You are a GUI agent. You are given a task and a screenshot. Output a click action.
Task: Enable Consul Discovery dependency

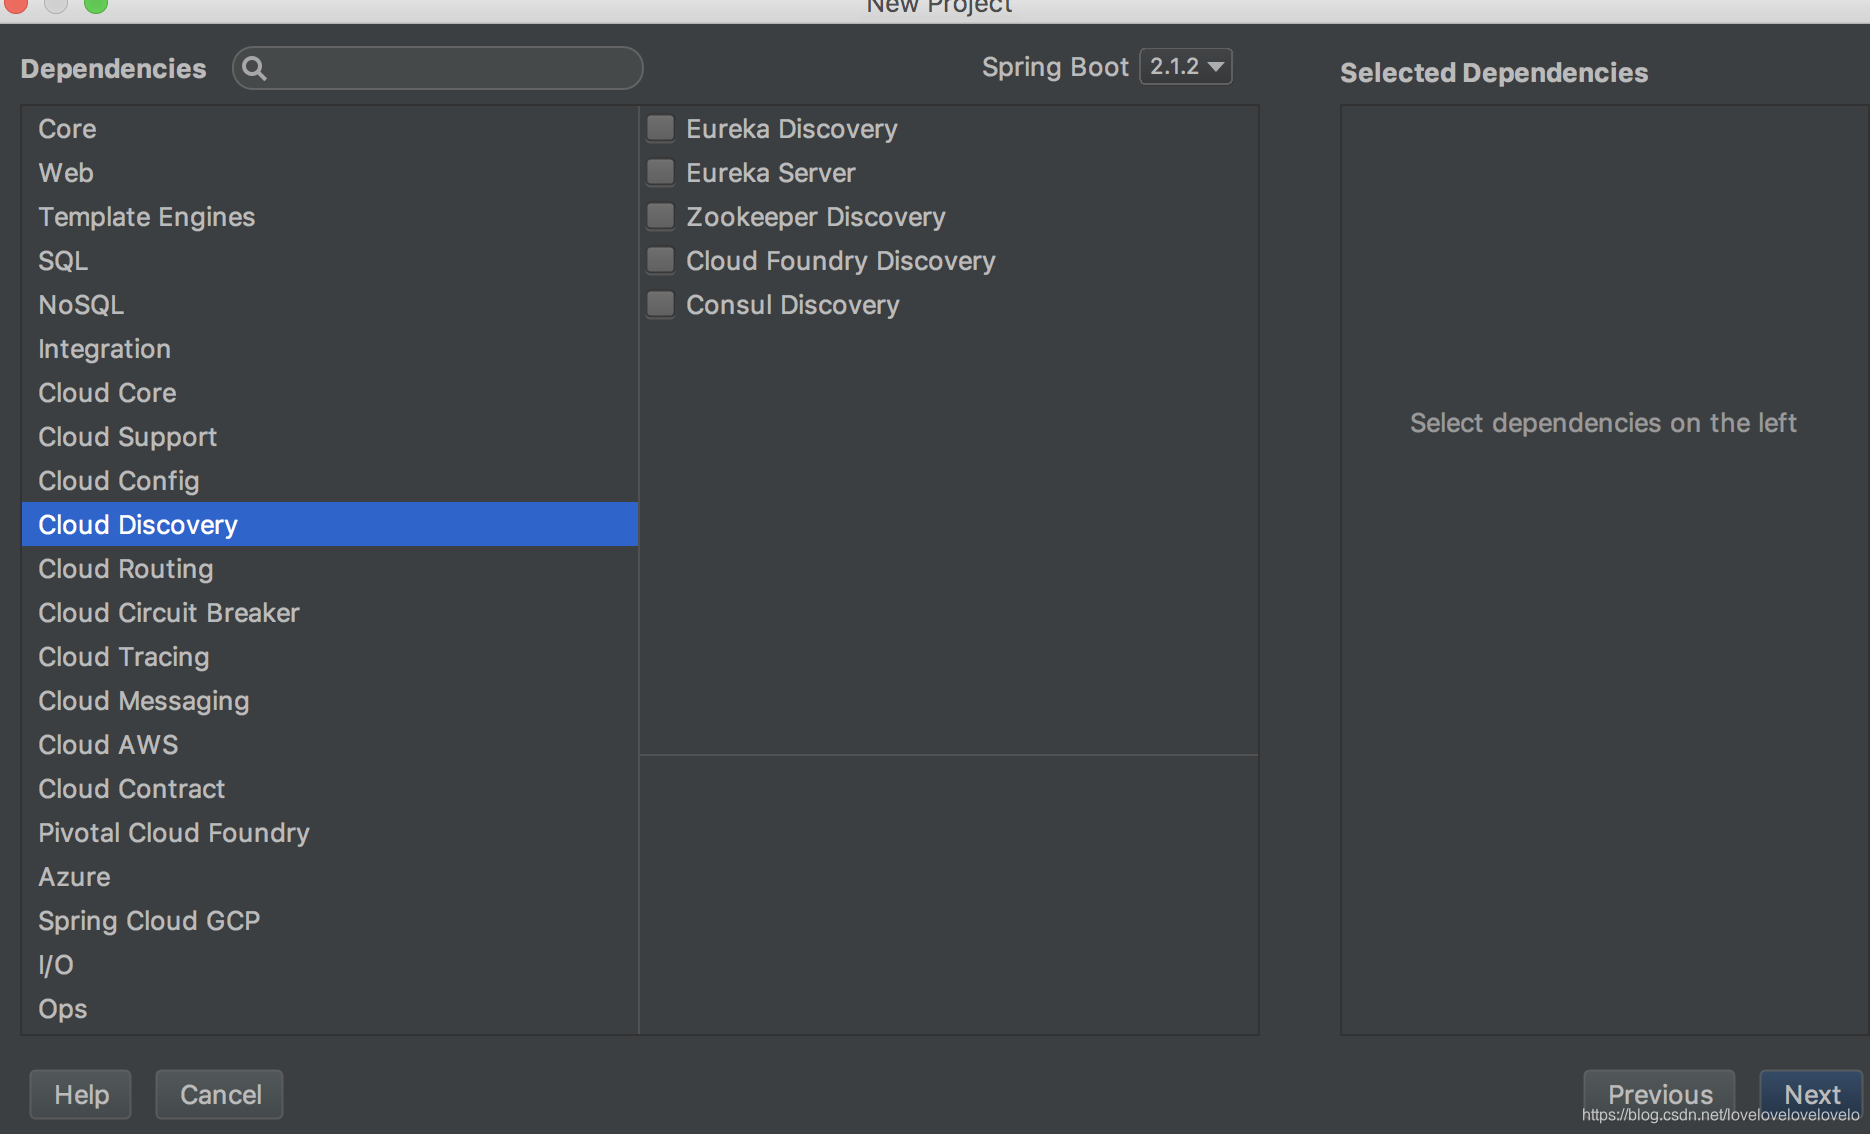(x=660, y=304)
